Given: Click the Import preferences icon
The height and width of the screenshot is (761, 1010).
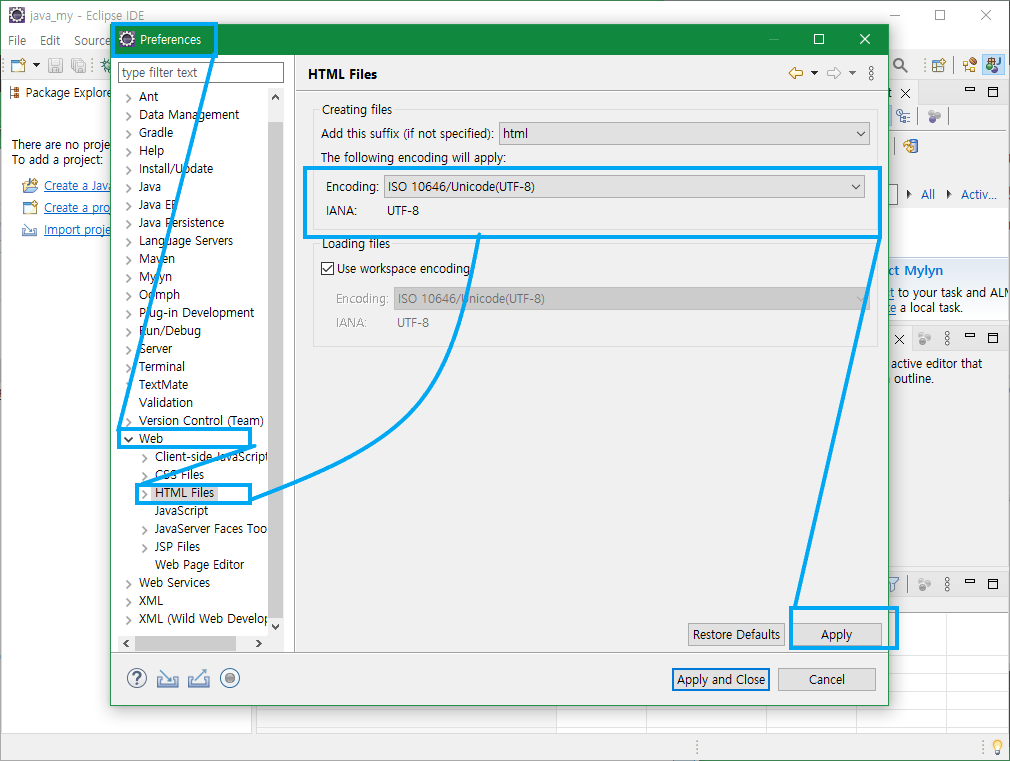Looking at the screenshot, I should pos(167,679).
